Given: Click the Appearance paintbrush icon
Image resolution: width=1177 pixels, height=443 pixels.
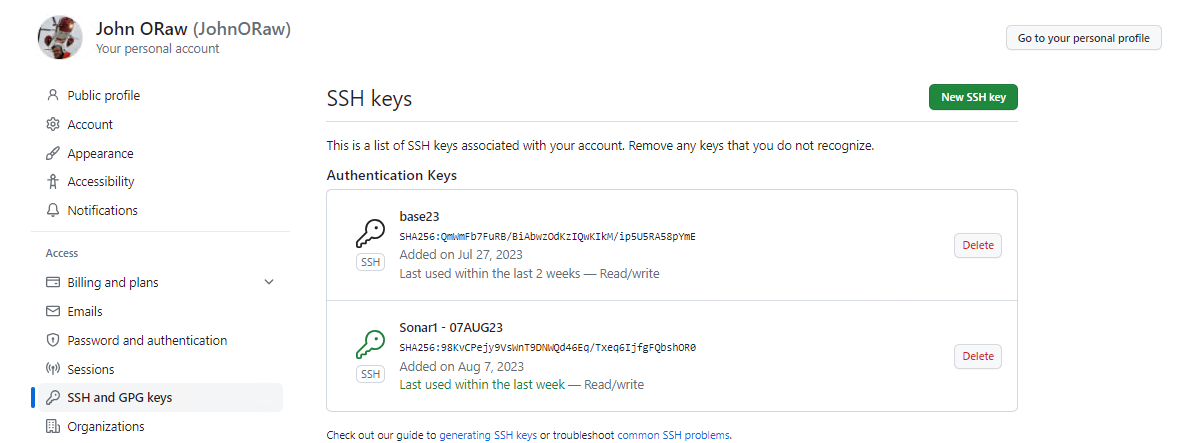Looking at the screenshot, I should pos(53,154).
